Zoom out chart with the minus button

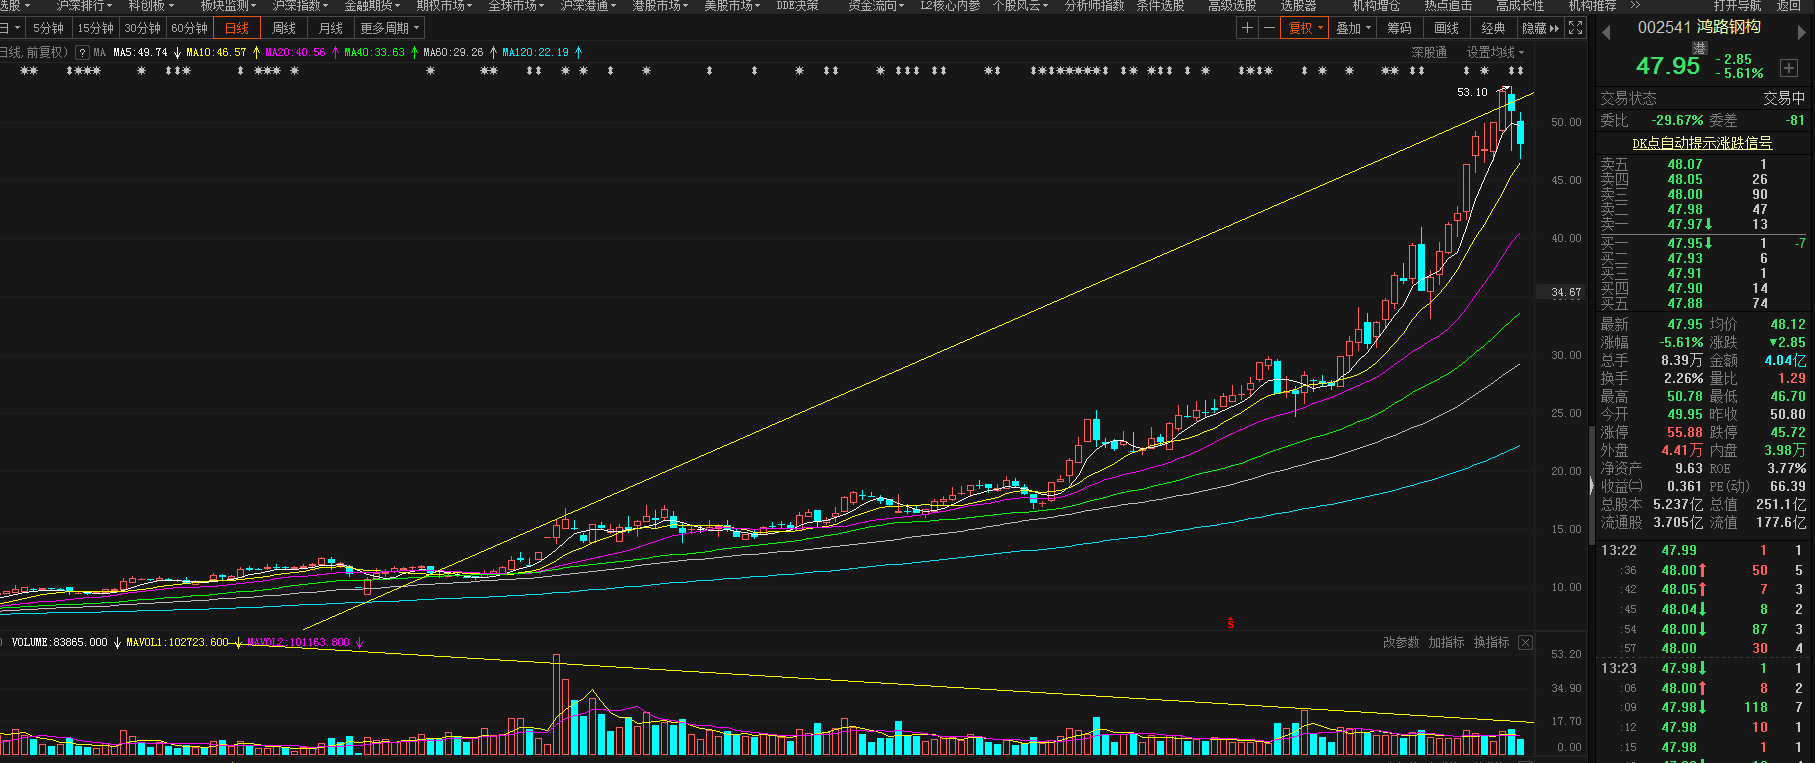point(1269,28)
